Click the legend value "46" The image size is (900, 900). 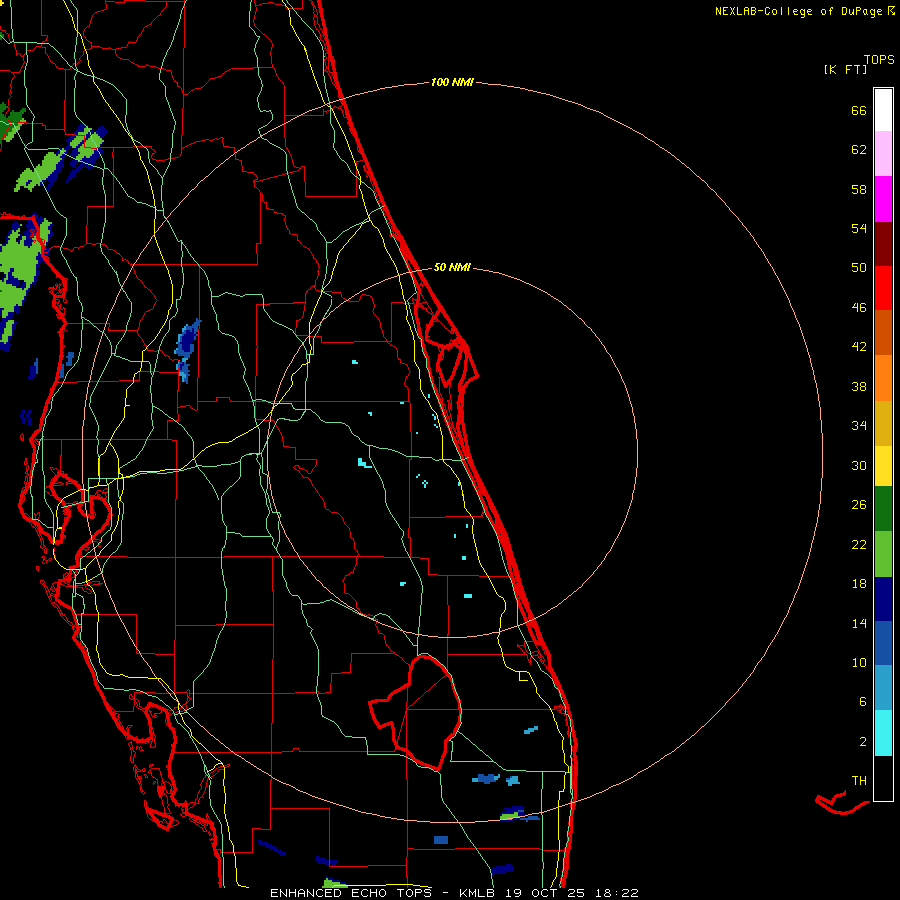tap(859, 308)
